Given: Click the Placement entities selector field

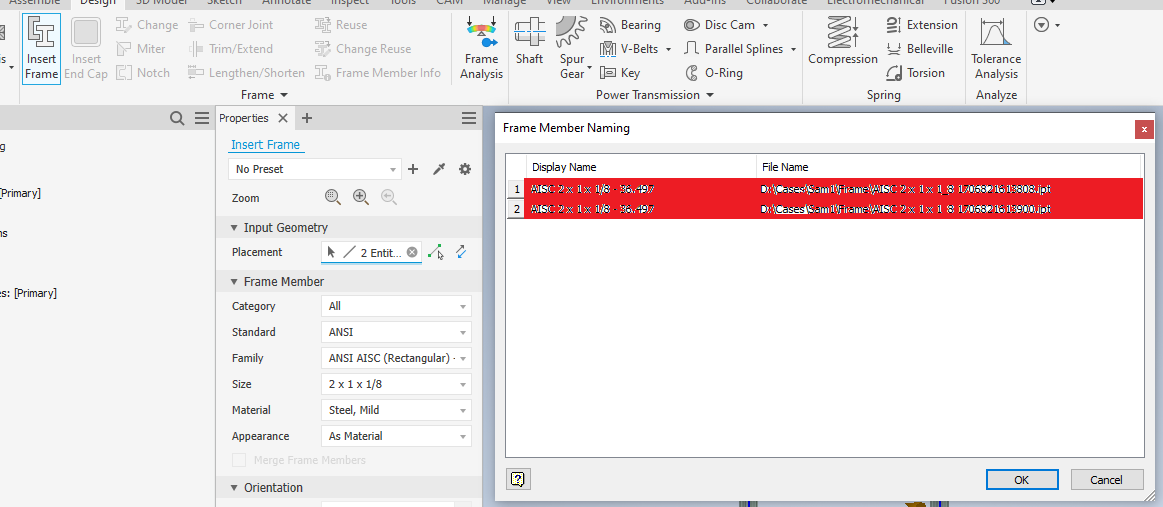Looking at the screenshot, I should (372, 252).
